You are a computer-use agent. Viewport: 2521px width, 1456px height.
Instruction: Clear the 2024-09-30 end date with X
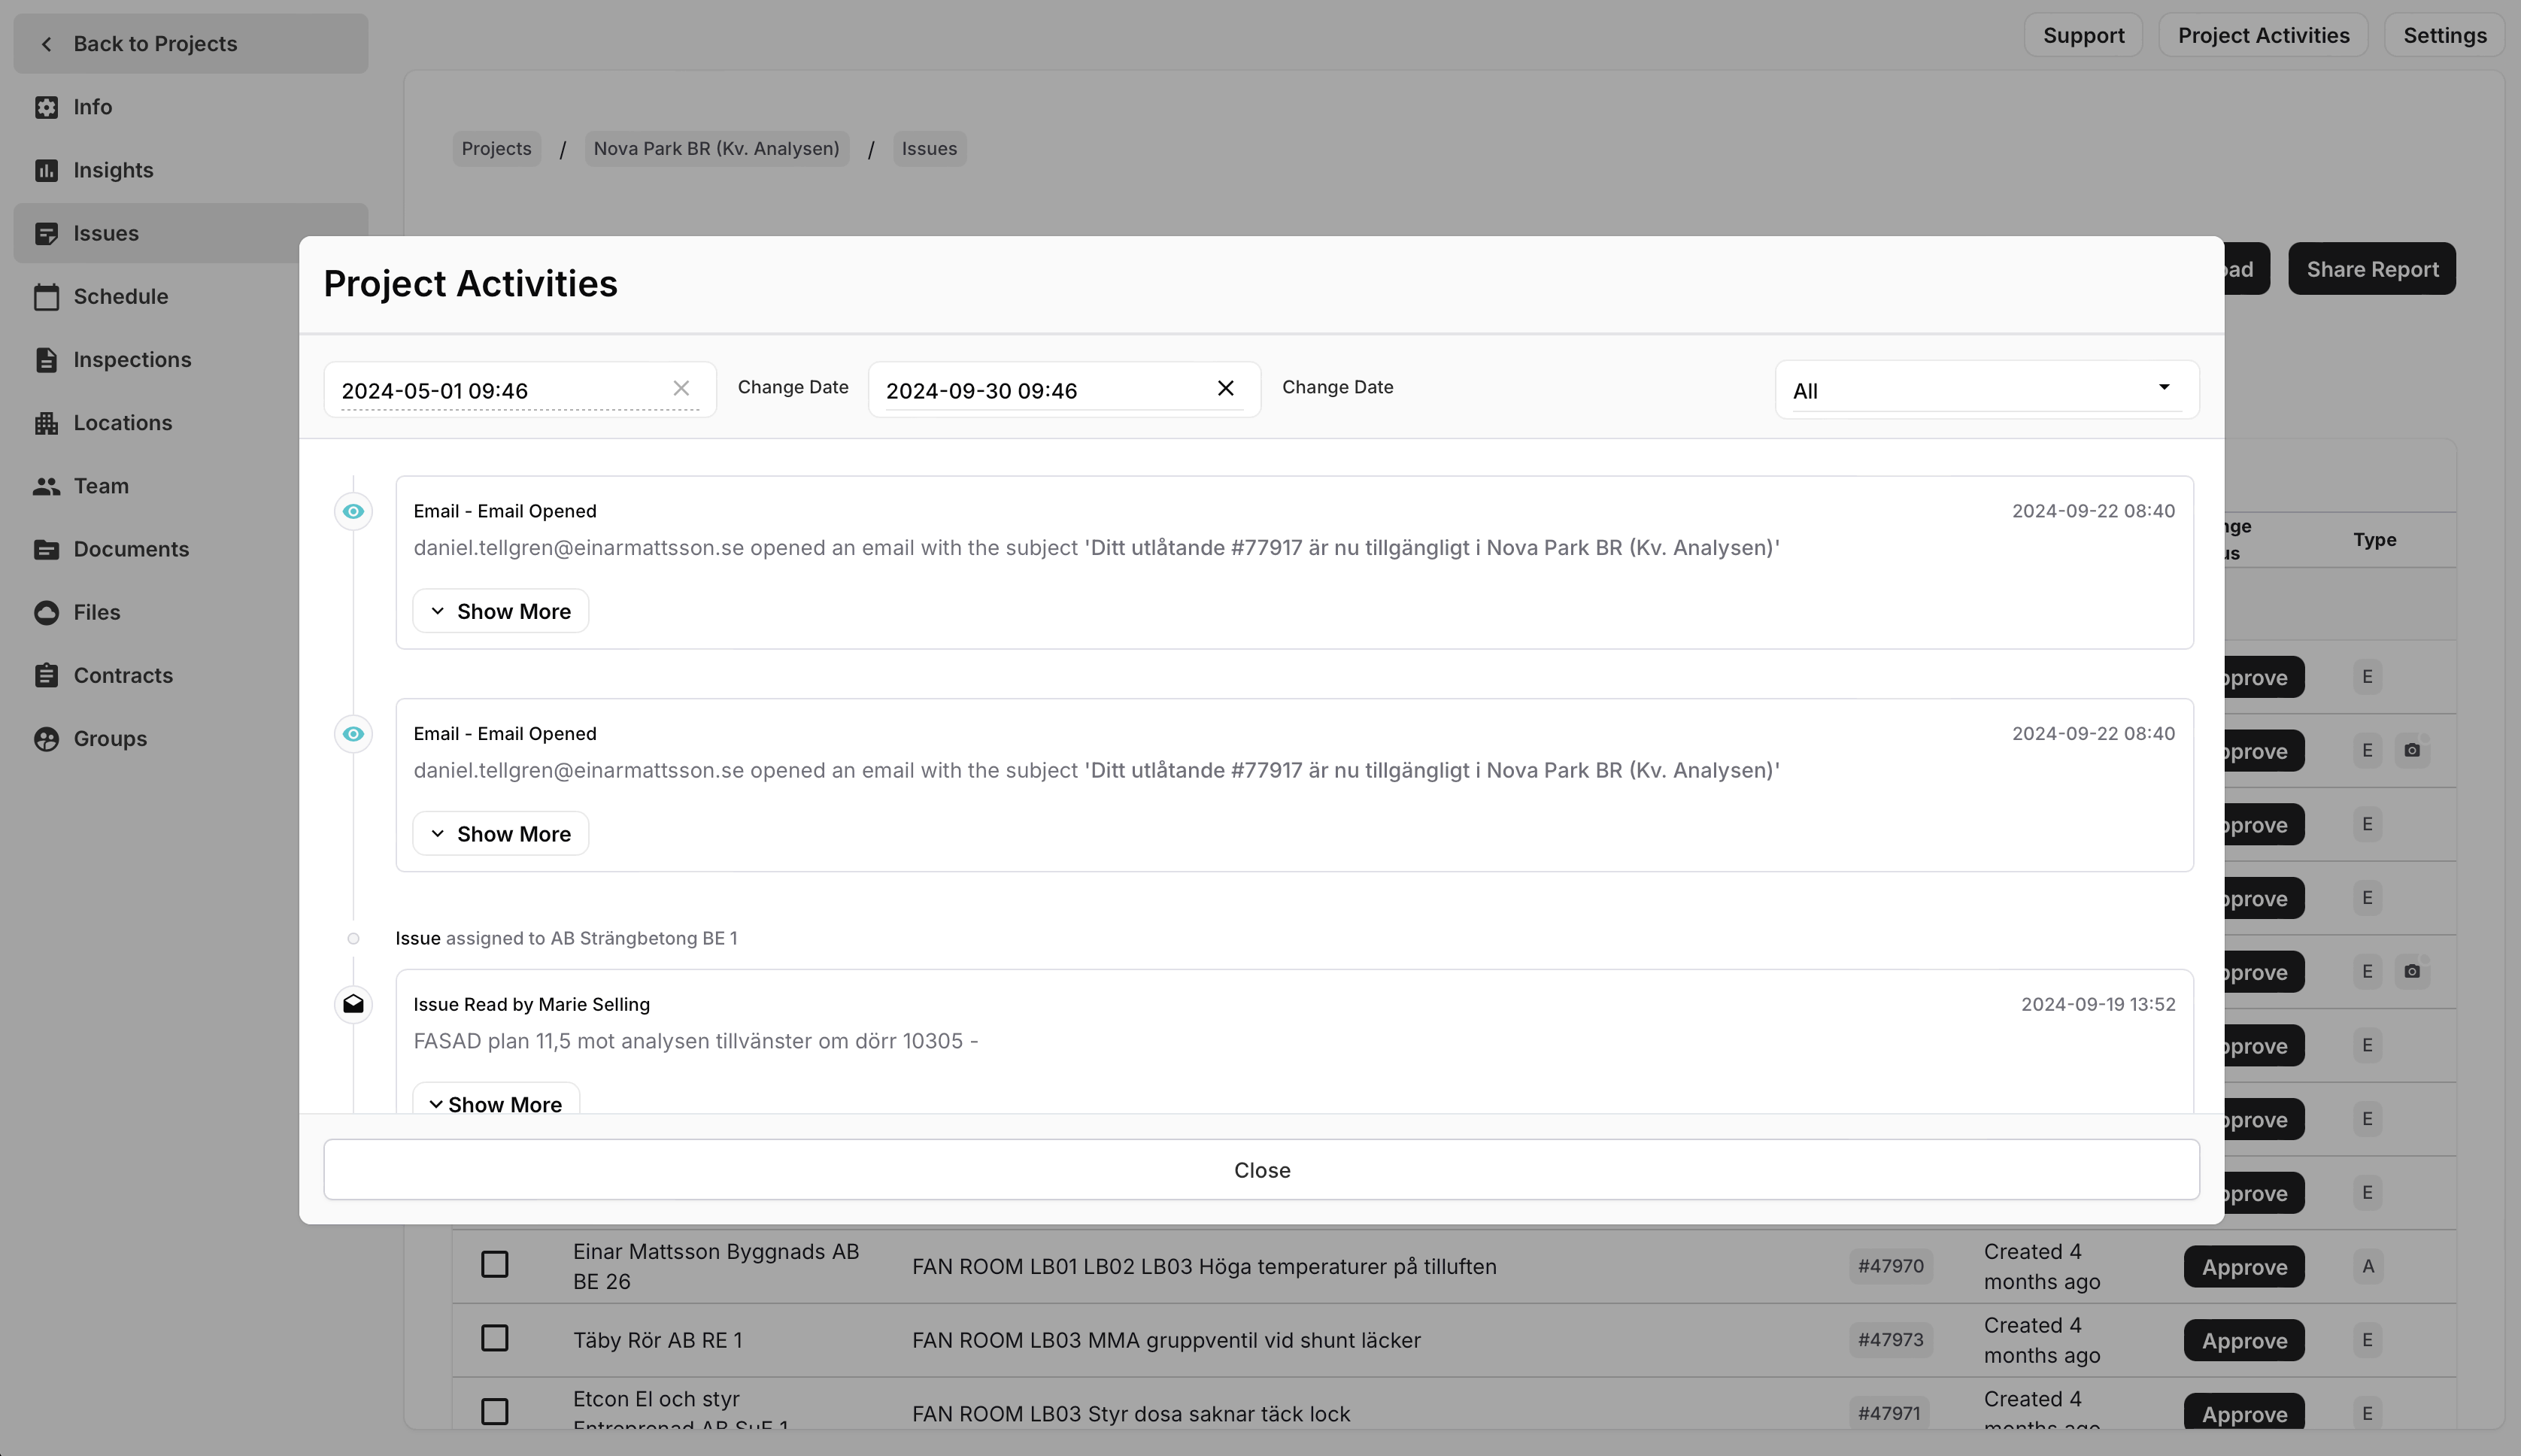(x=1225, y=389)
